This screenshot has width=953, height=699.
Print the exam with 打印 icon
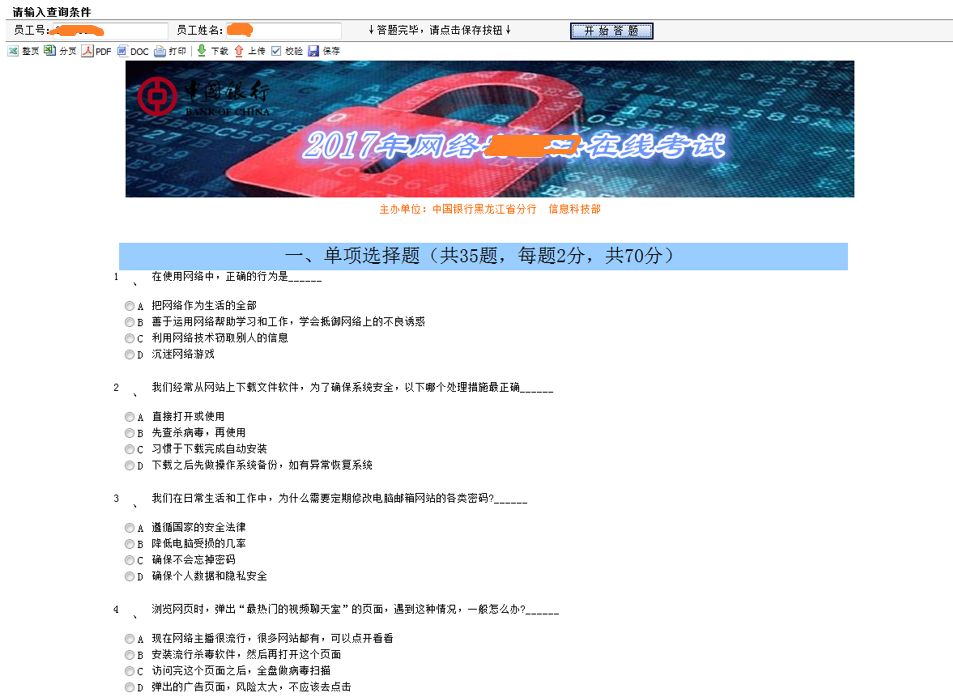160,51
